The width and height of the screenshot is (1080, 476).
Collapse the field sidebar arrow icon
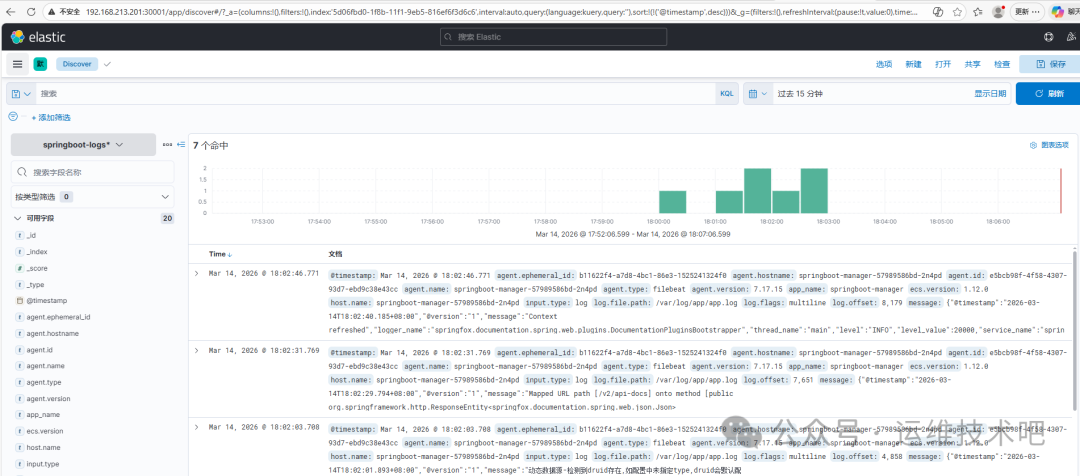(181, 145)
